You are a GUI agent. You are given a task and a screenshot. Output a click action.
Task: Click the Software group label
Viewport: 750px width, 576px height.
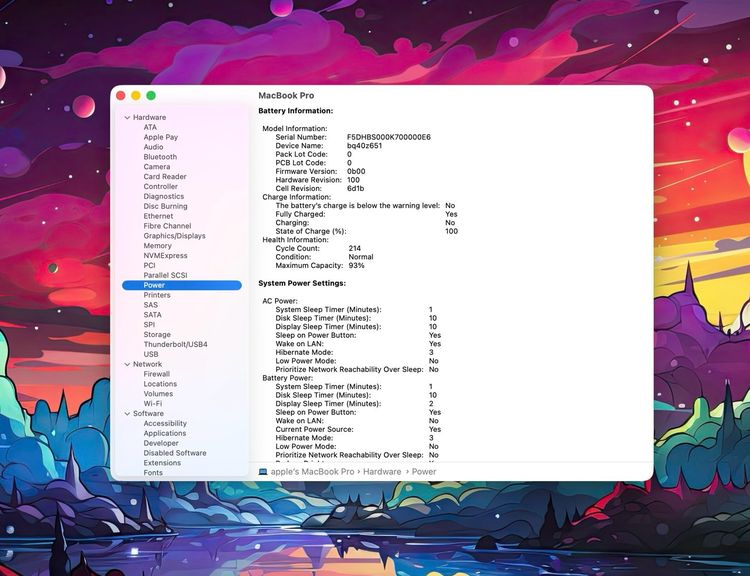148,414
